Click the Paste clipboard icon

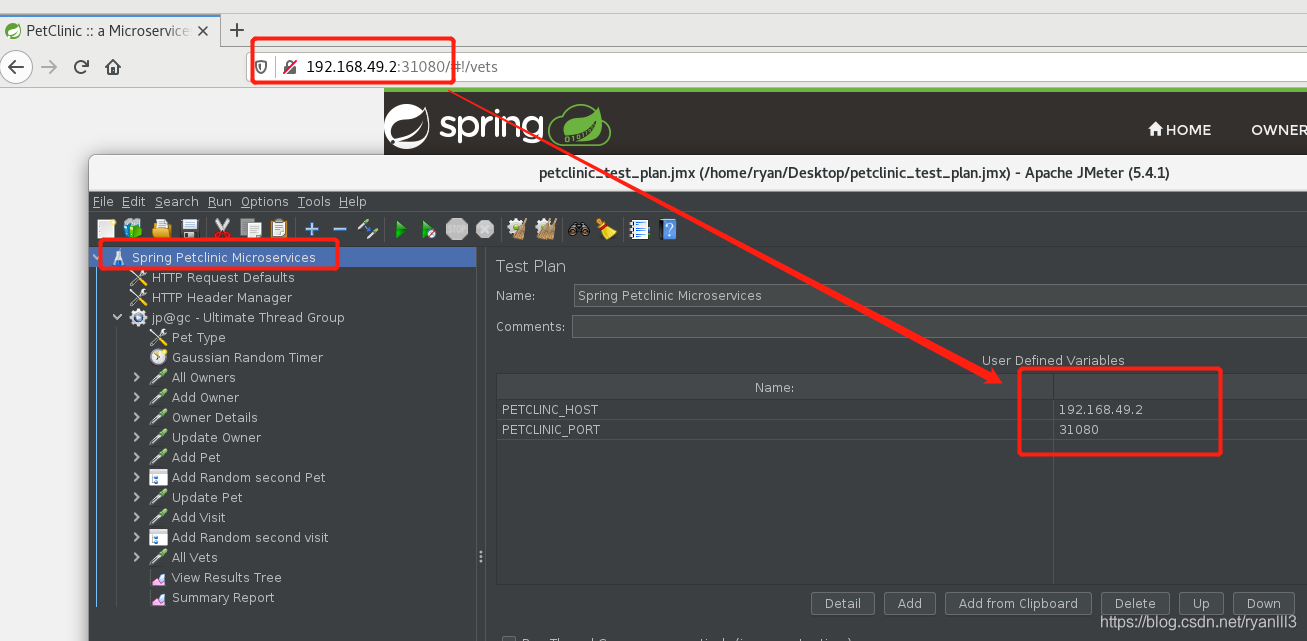(279, 229)
